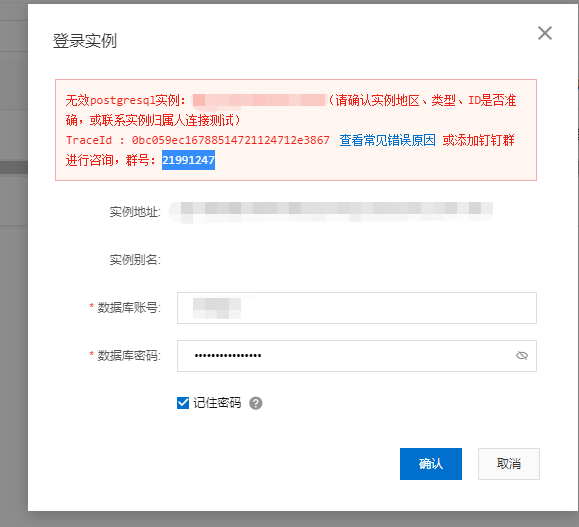
Task: Open the 查看常见错误原因 link
Action: coord(387,140)
